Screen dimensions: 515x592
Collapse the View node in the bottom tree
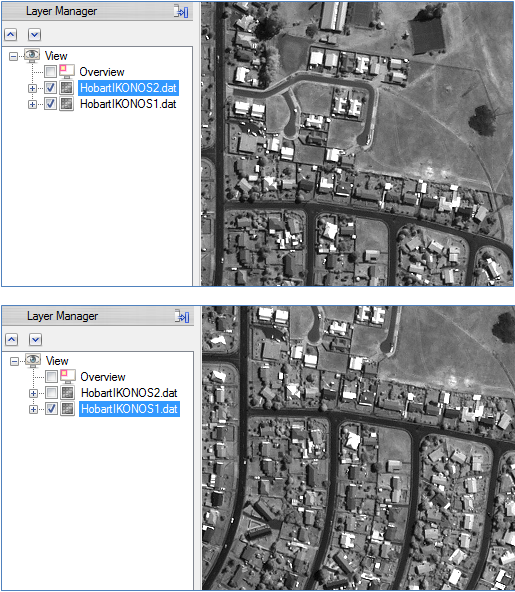(x=14, y=361)
